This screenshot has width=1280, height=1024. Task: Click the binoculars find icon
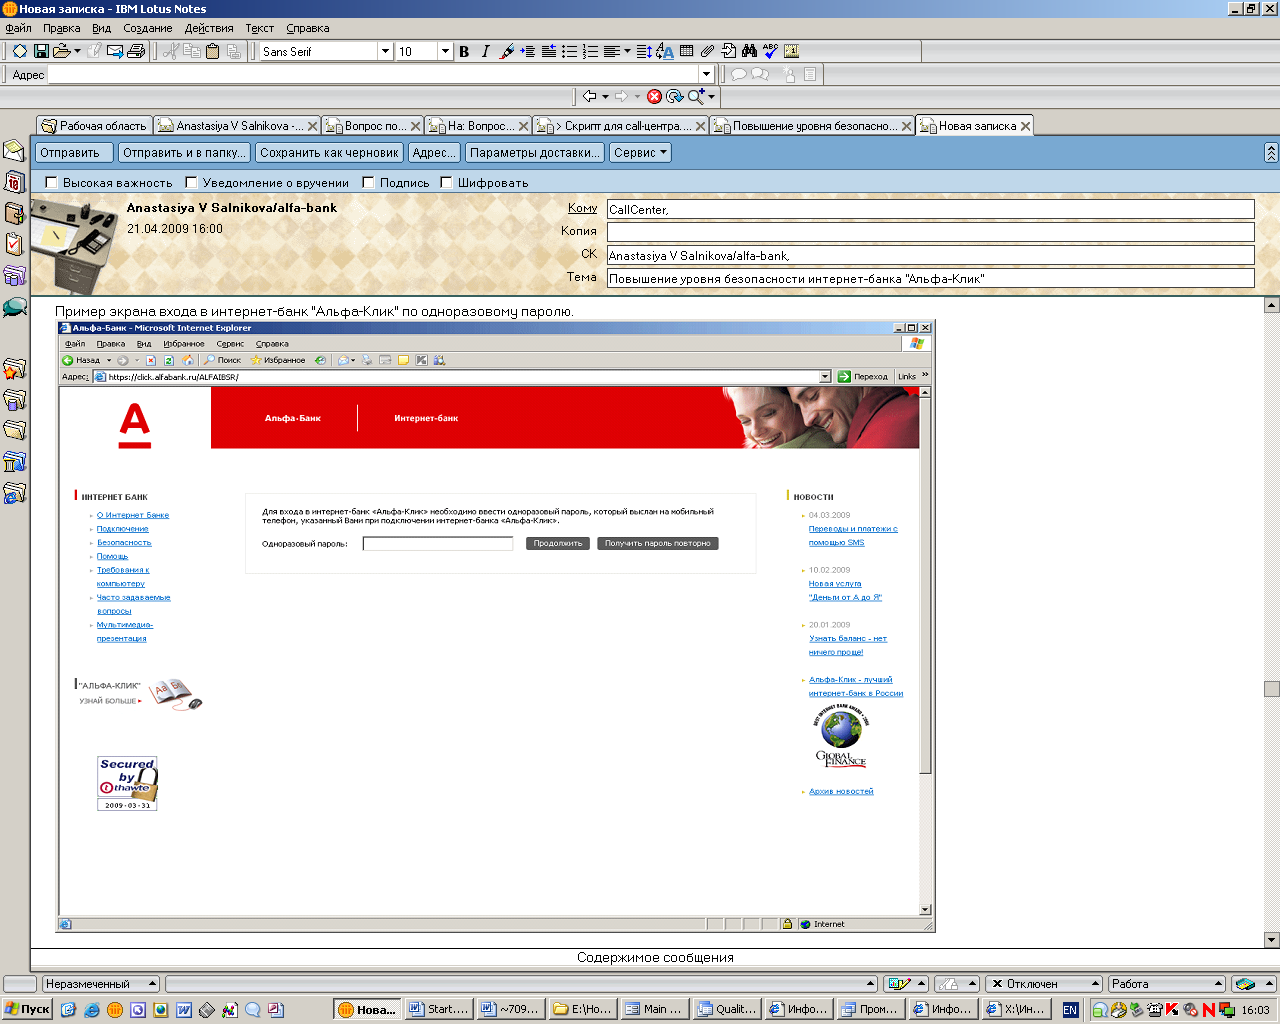pos(749,51)
